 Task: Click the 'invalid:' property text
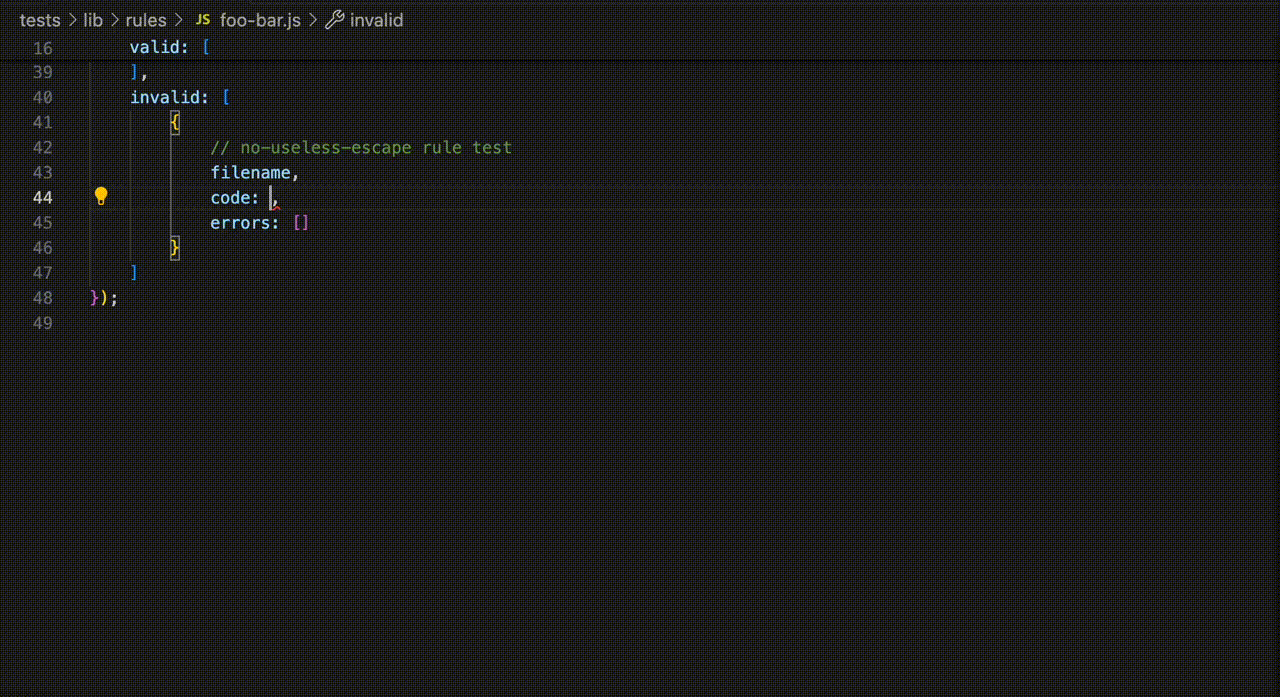pos(170,97)
